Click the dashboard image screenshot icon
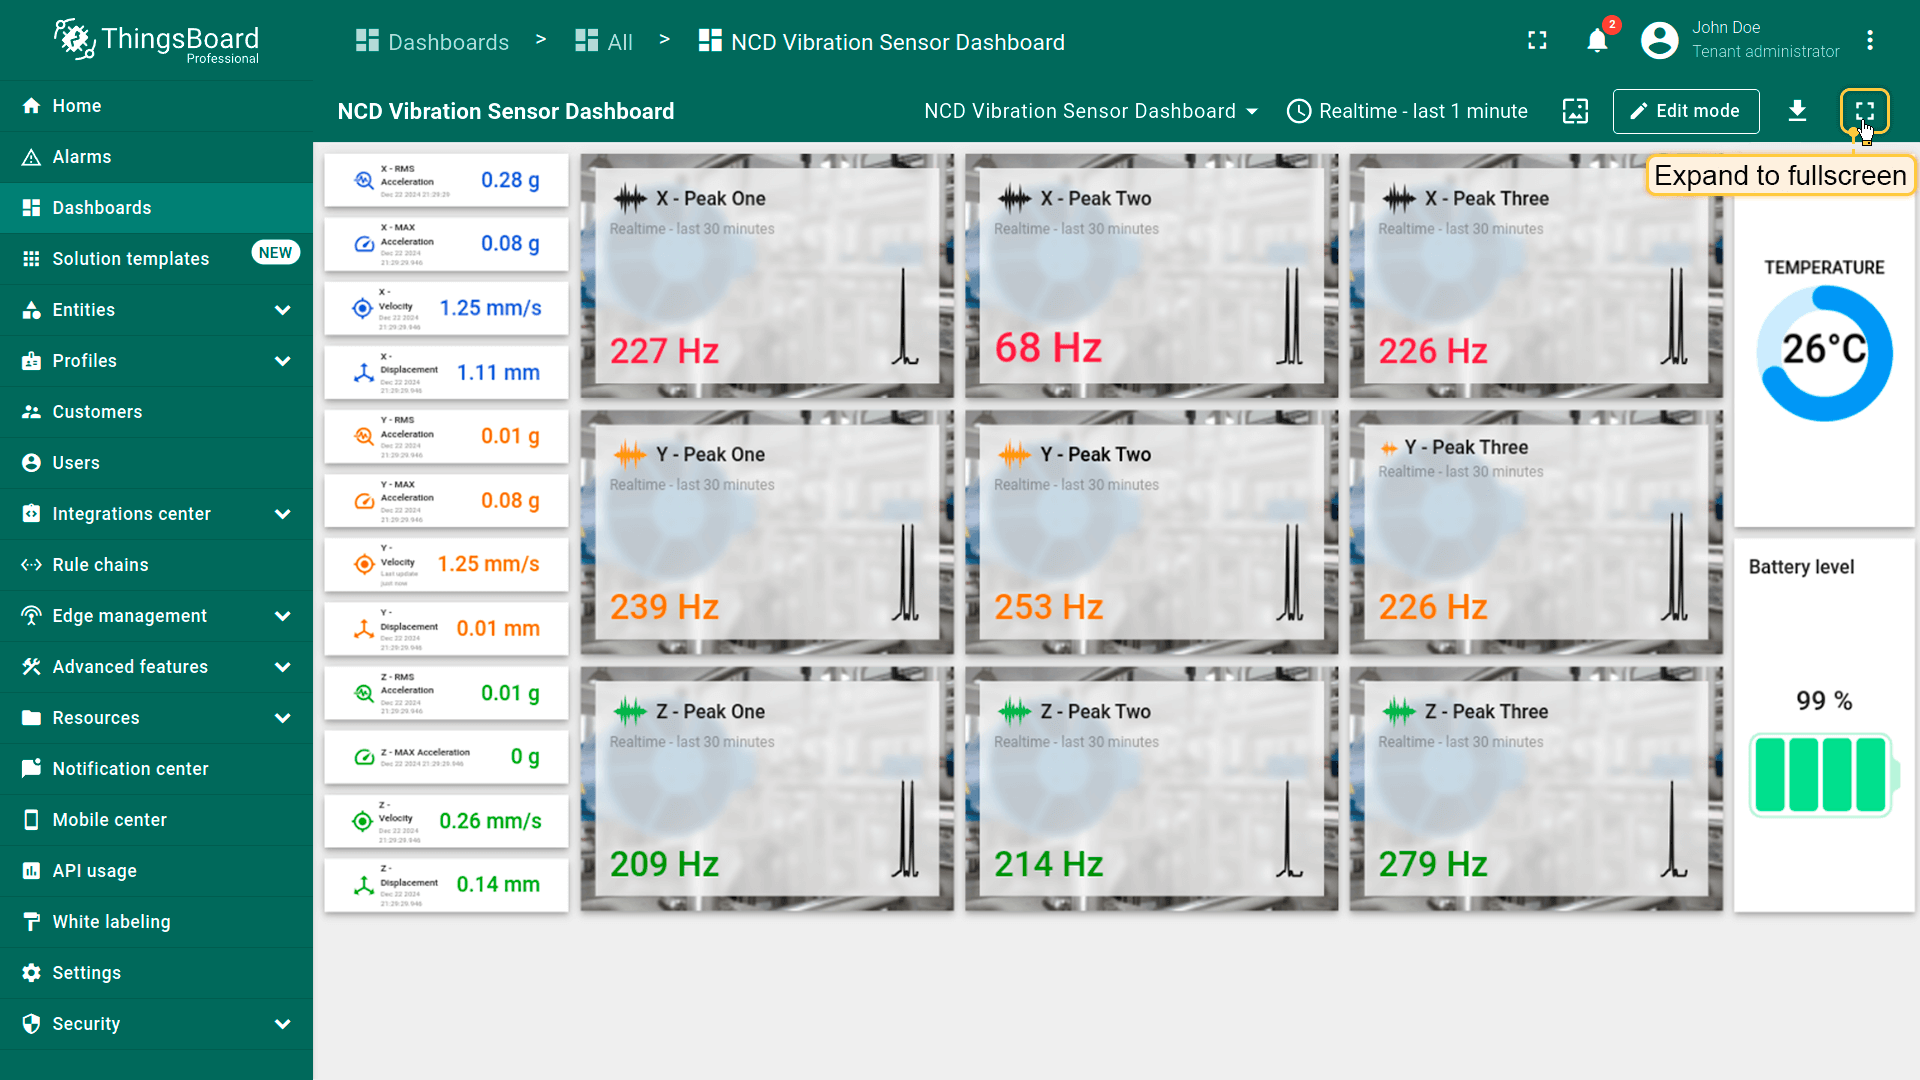The image size is (1920, 1080). coord(1575,111)
